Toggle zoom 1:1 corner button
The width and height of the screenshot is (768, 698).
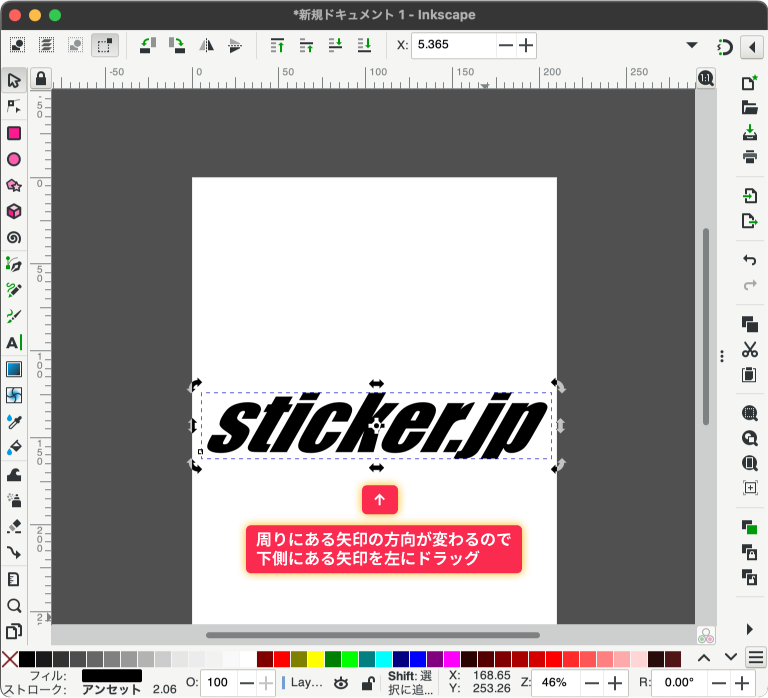point(706,78)
